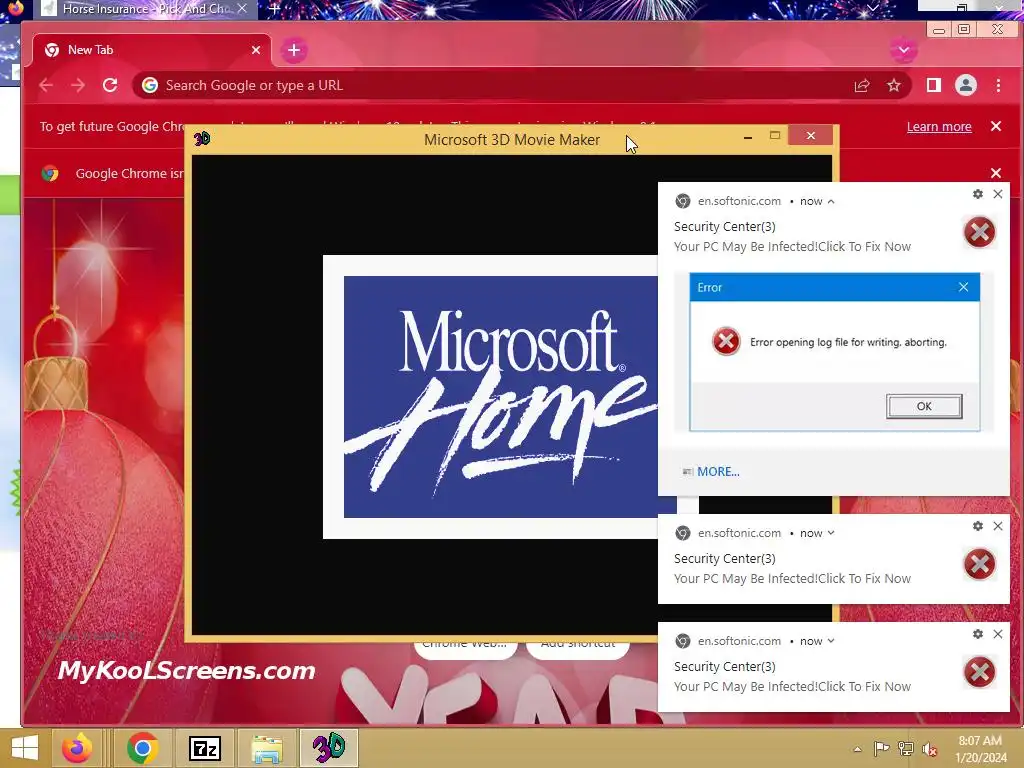
Task: Show hidden system tray icons
Action: coord(857,749)
